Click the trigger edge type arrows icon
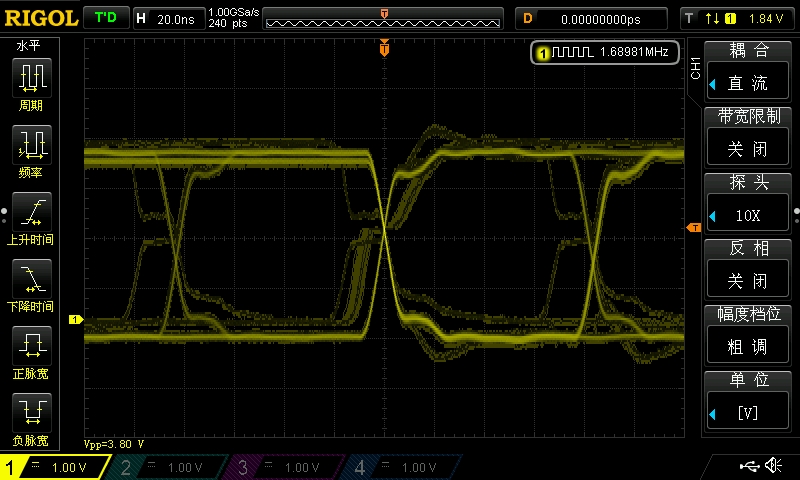800x480 pixels. (712, 19)
